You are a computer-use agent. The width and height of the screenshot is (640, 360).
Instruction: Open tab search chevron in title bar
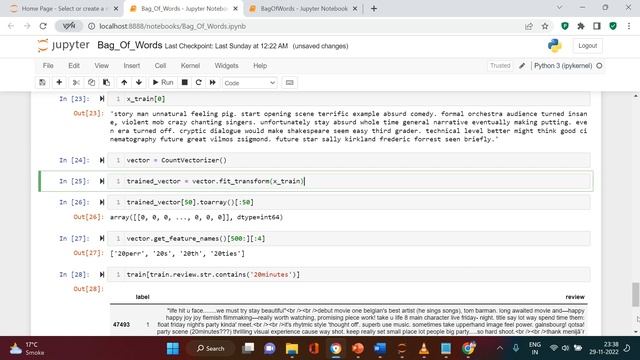(x=560, y=7)
